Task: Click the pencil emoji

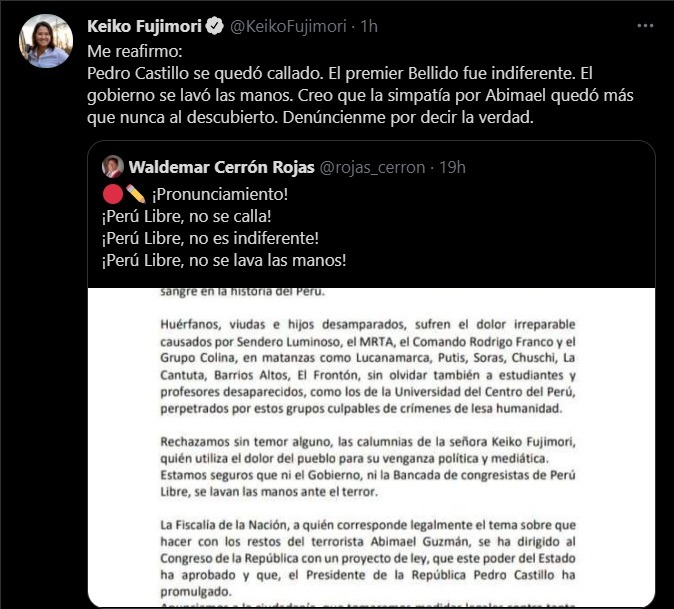Action: click(136, 194)
